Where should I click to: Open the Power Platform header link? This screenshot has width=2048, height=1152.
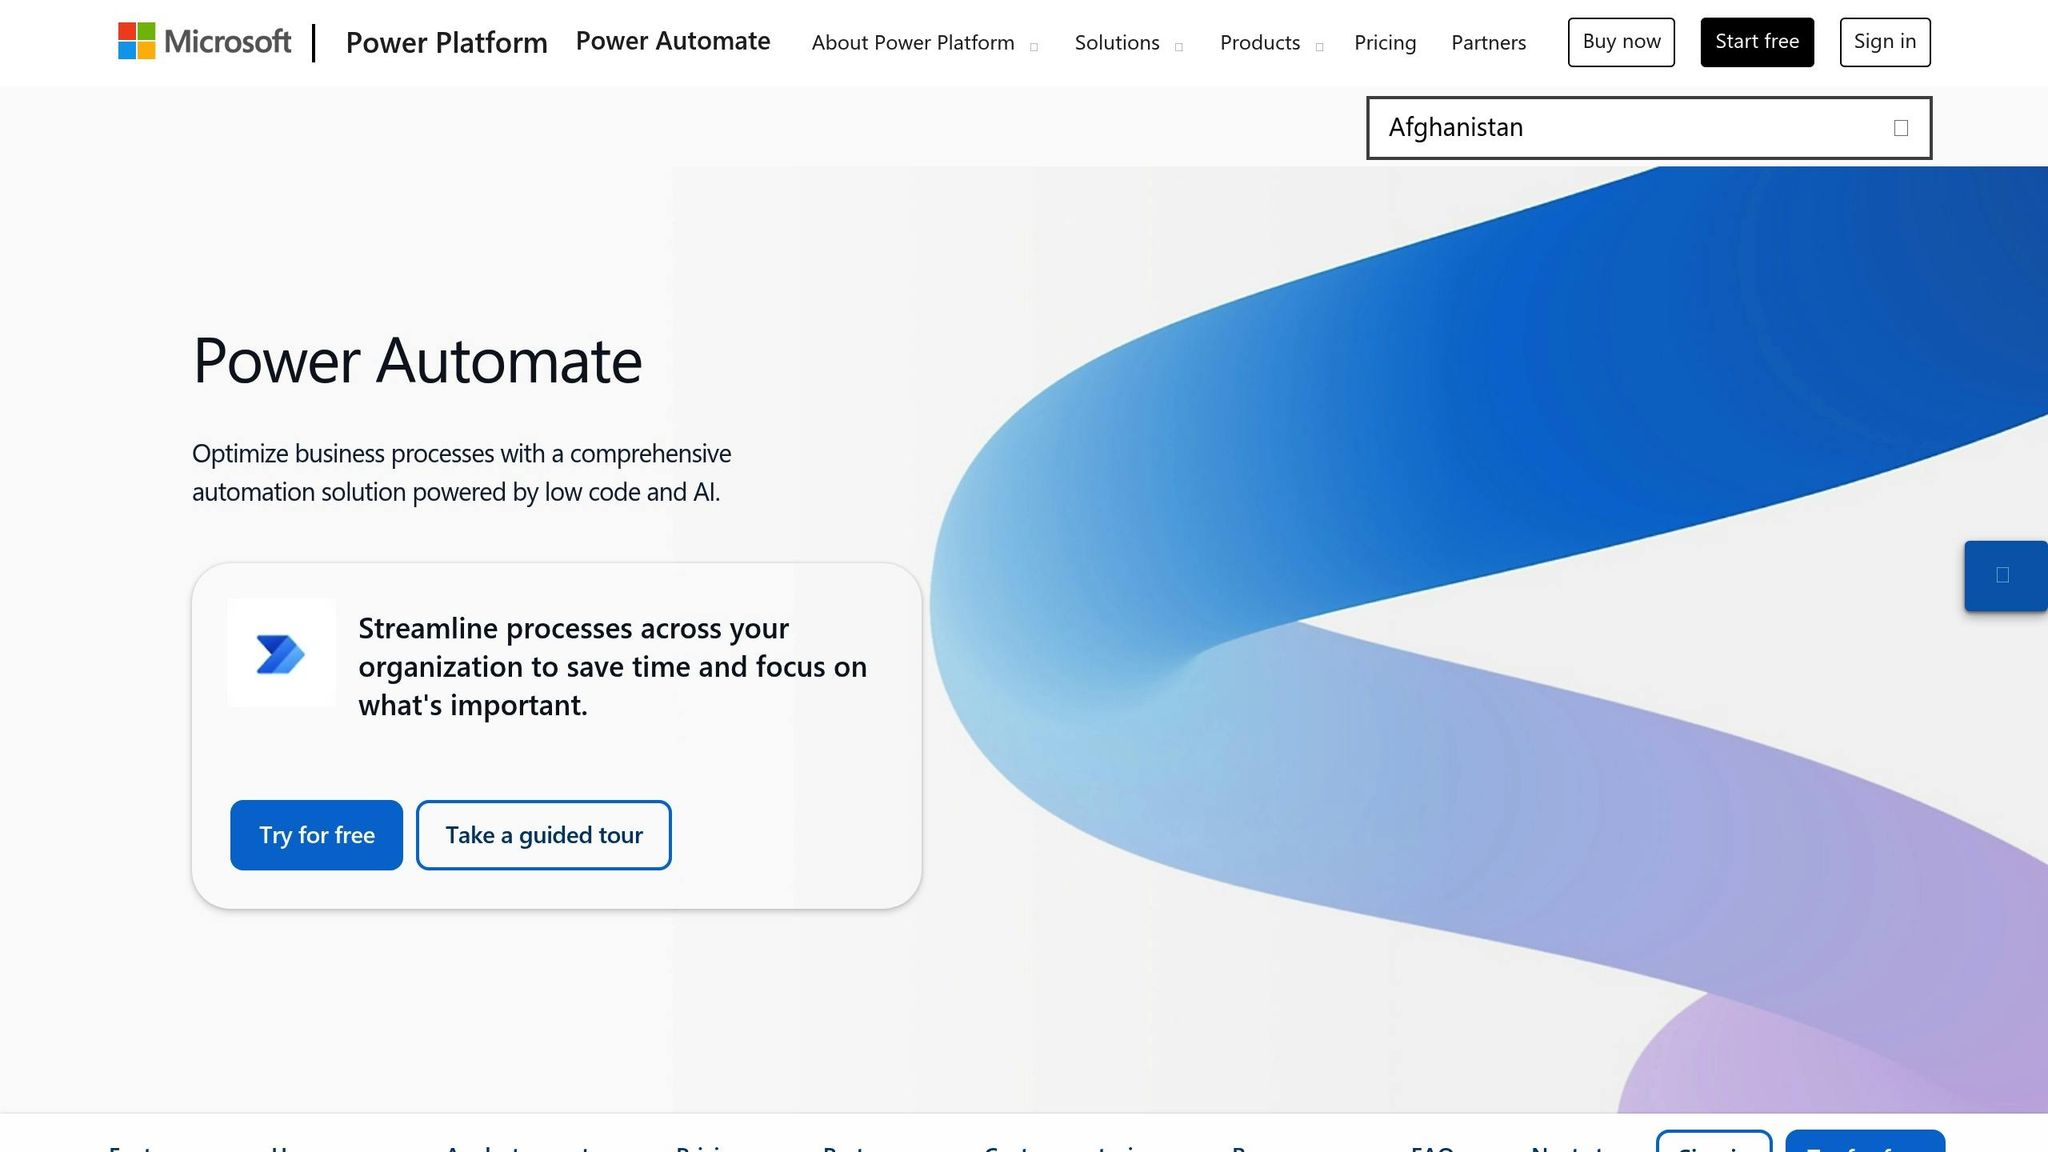[446, 42]
